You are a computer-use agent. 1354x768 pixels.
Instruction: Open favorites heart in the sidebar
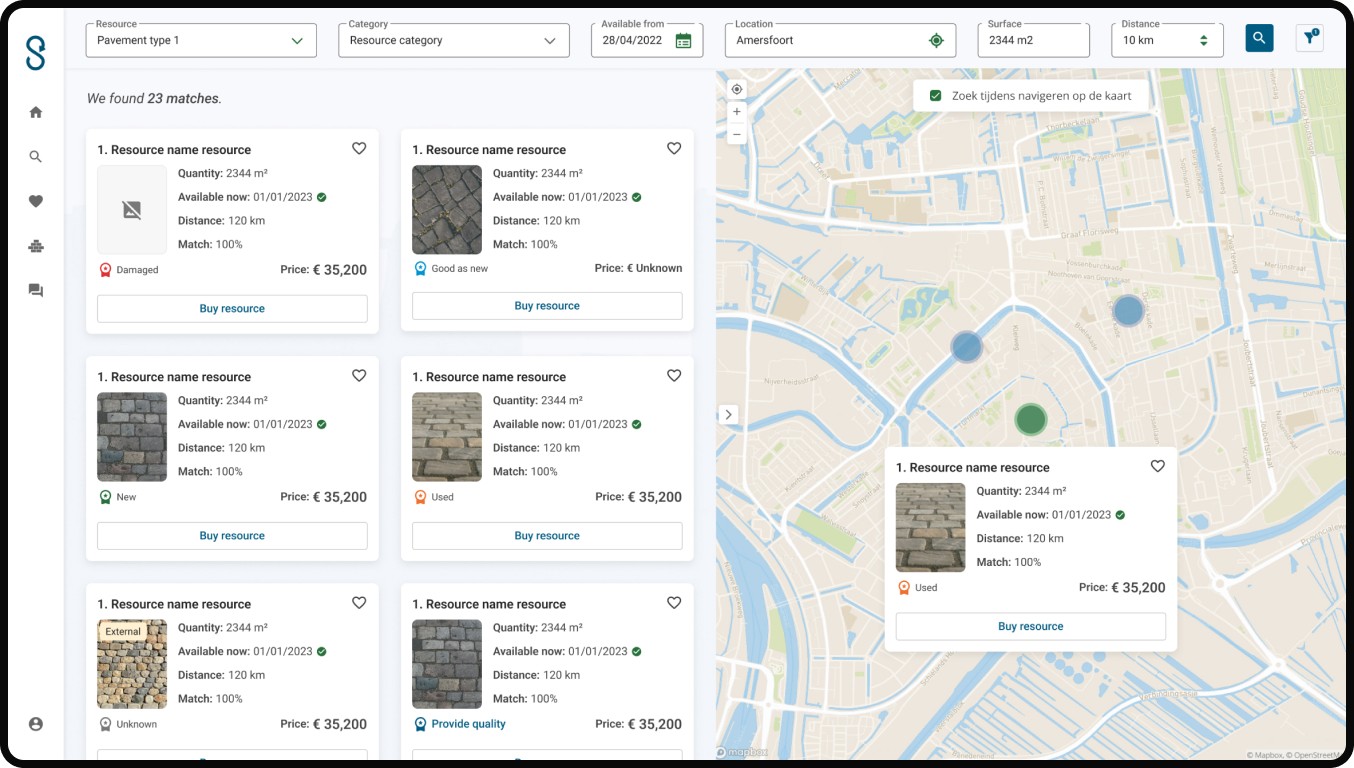coord(36,201)
